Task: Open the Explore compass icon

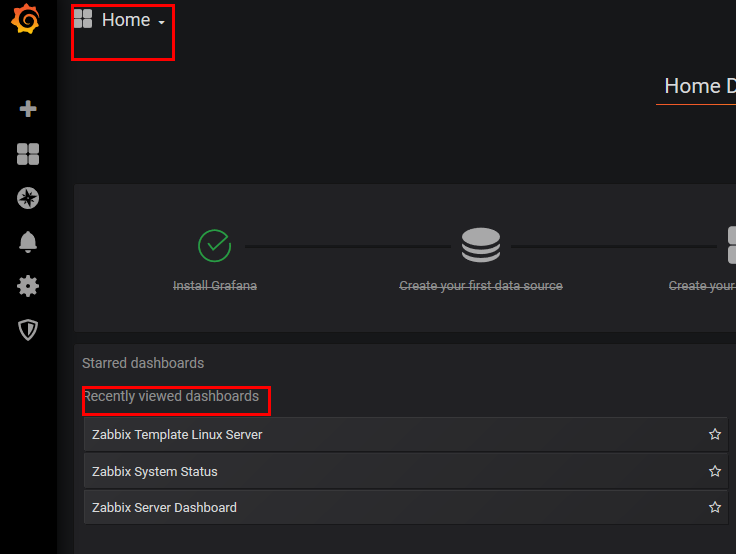Action: click(28, 198)
